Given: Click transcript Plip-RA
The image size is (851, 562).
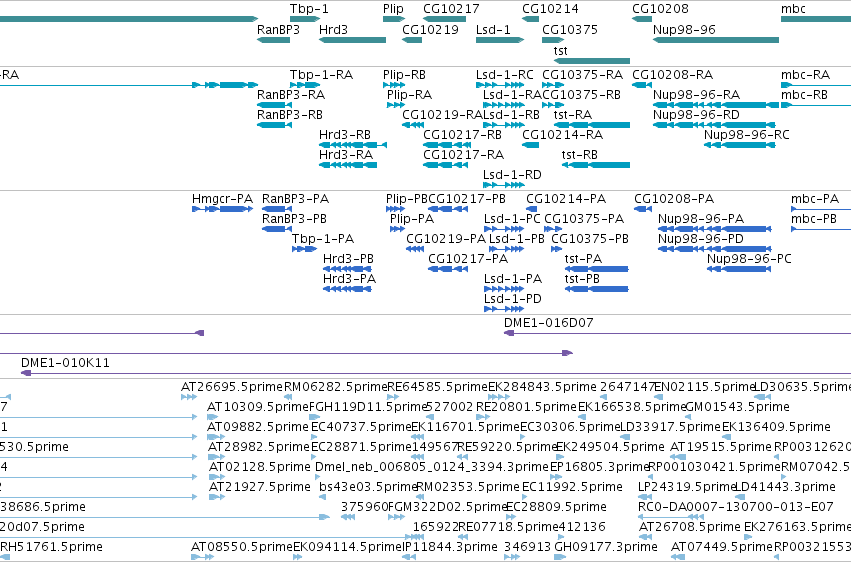Looking at the screenshot, I should point(396,105).
